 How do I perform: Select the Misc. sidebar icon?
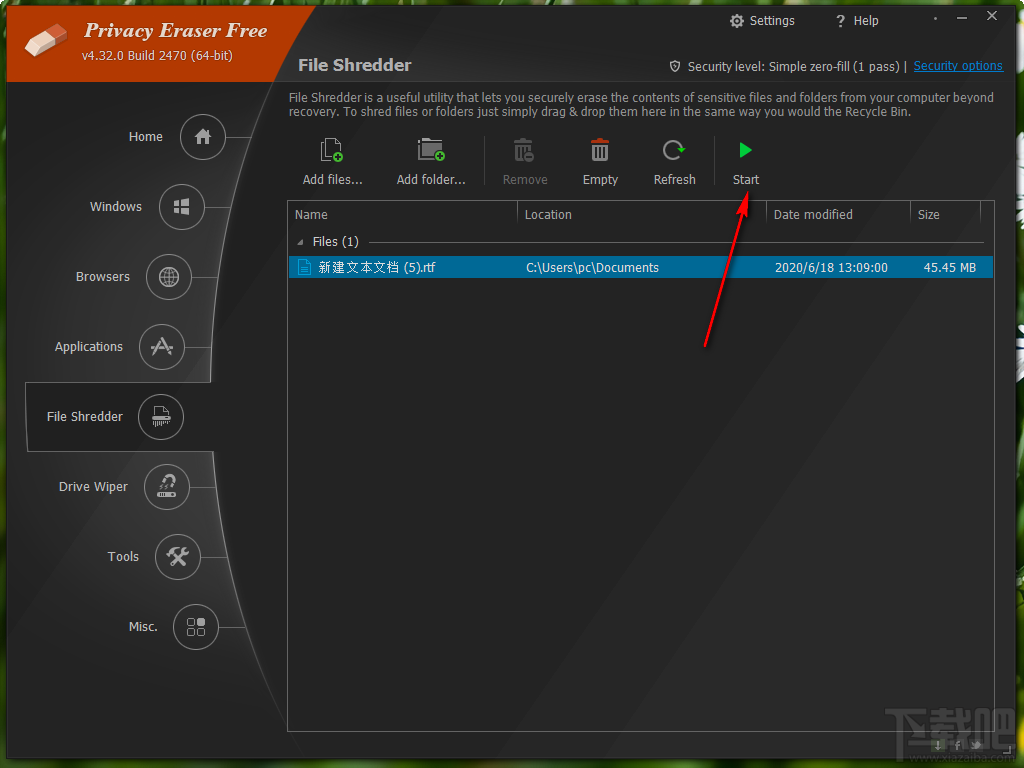coord(196,627)
